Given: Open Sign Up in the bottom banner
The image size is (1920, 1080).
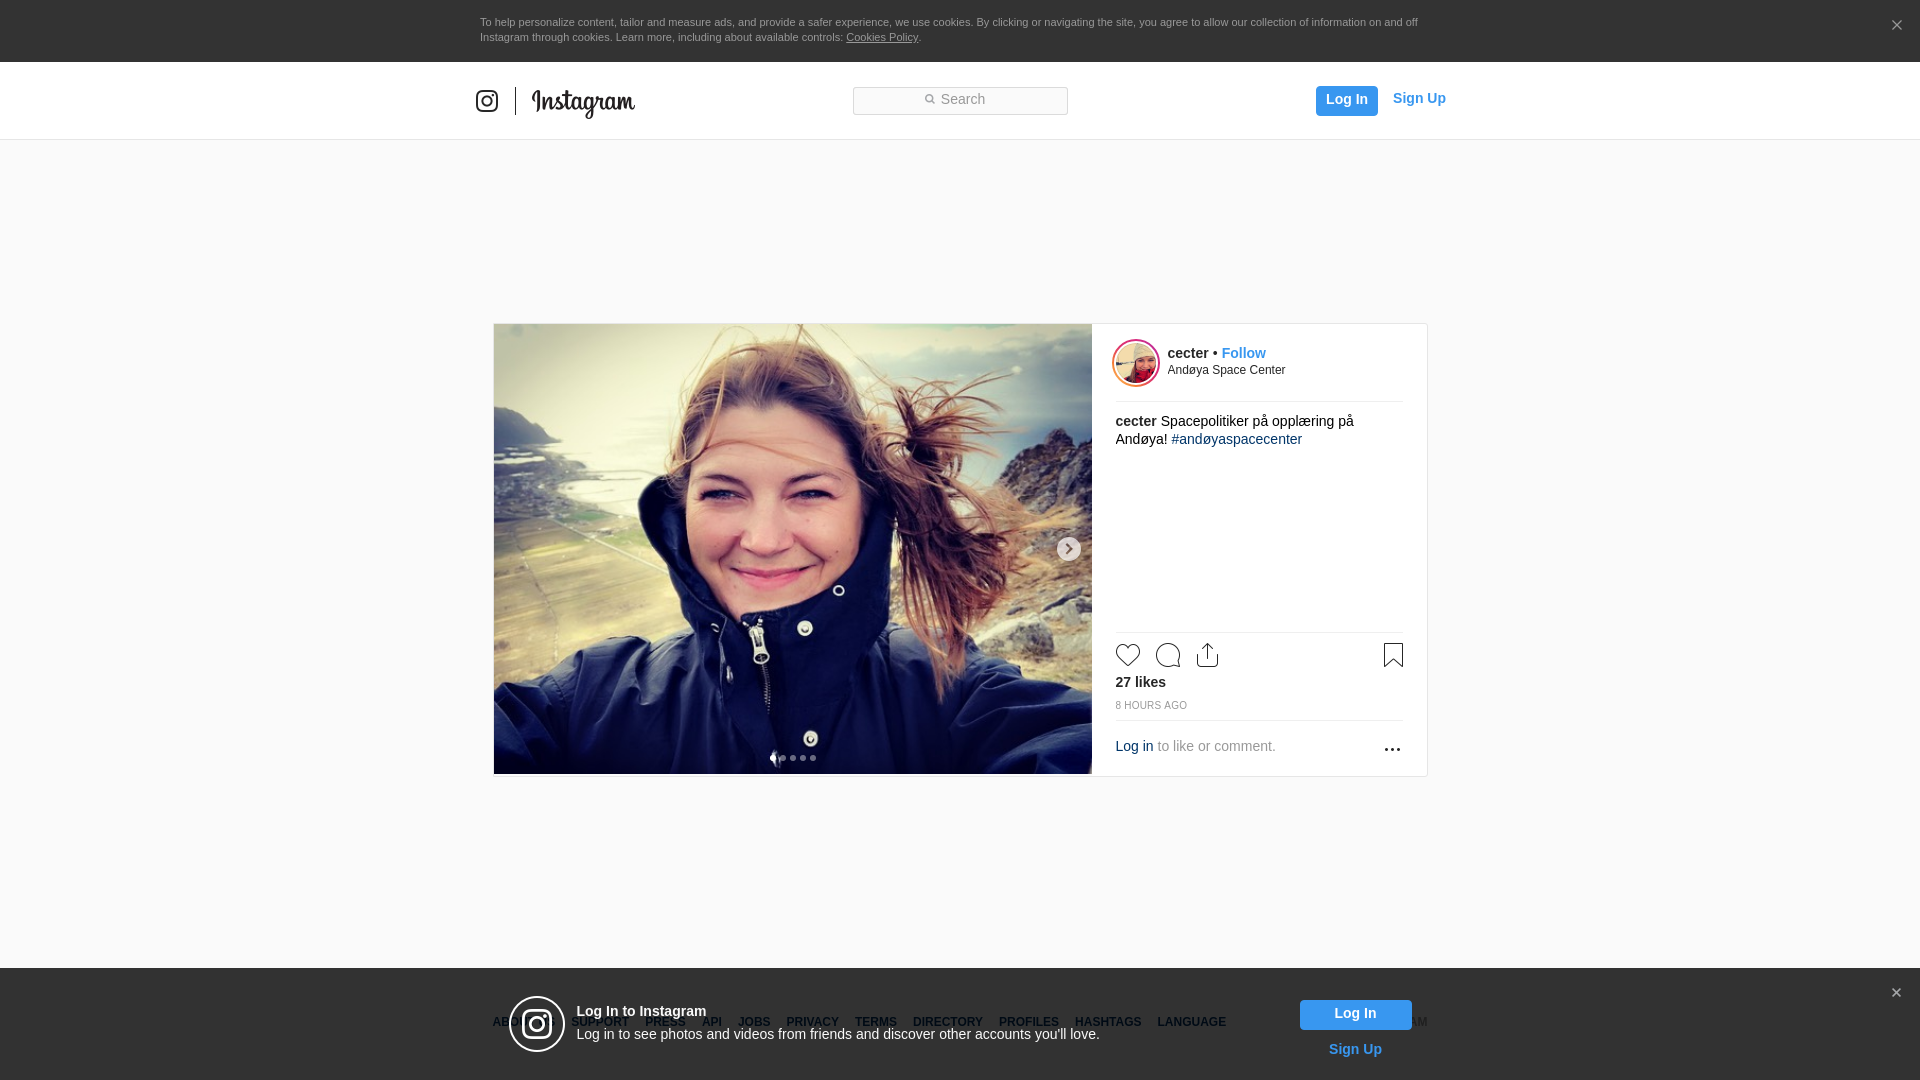Looking at the screenshot, I should (x=1355, y=1049).
